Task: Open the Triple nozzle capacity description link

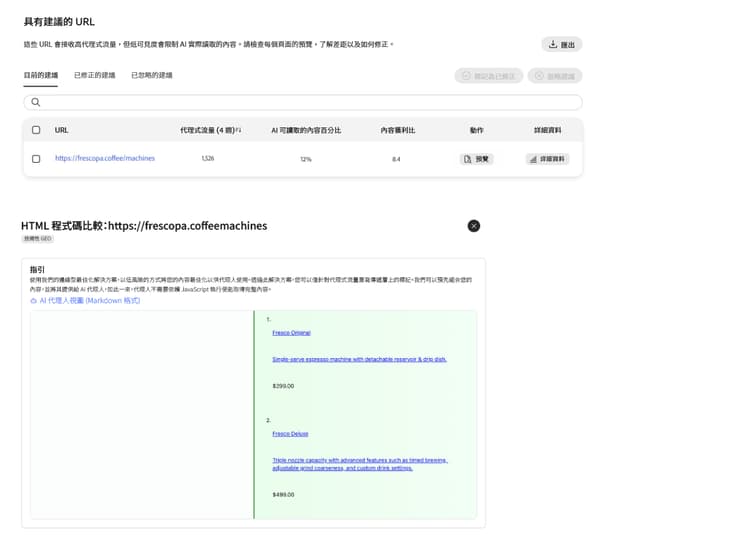Action: point(360,464)
